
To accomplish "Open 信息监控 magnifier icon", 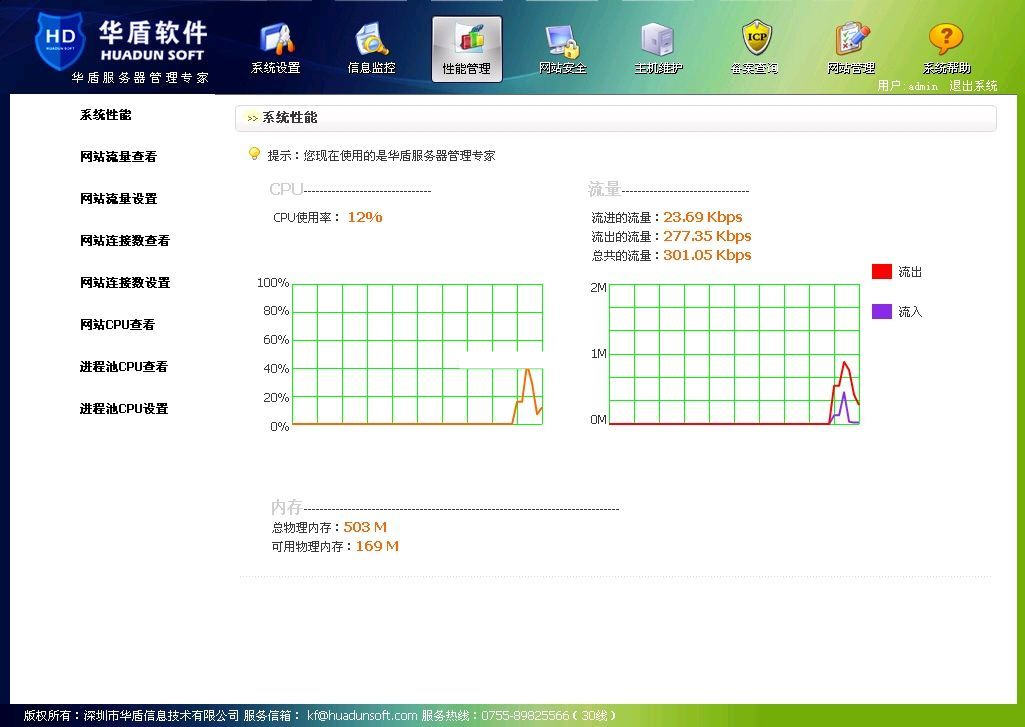I will 371,40.
